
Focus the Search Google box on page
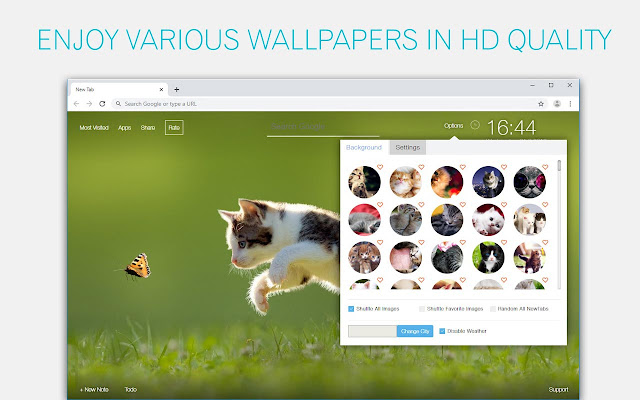click(x=323, y=127)
